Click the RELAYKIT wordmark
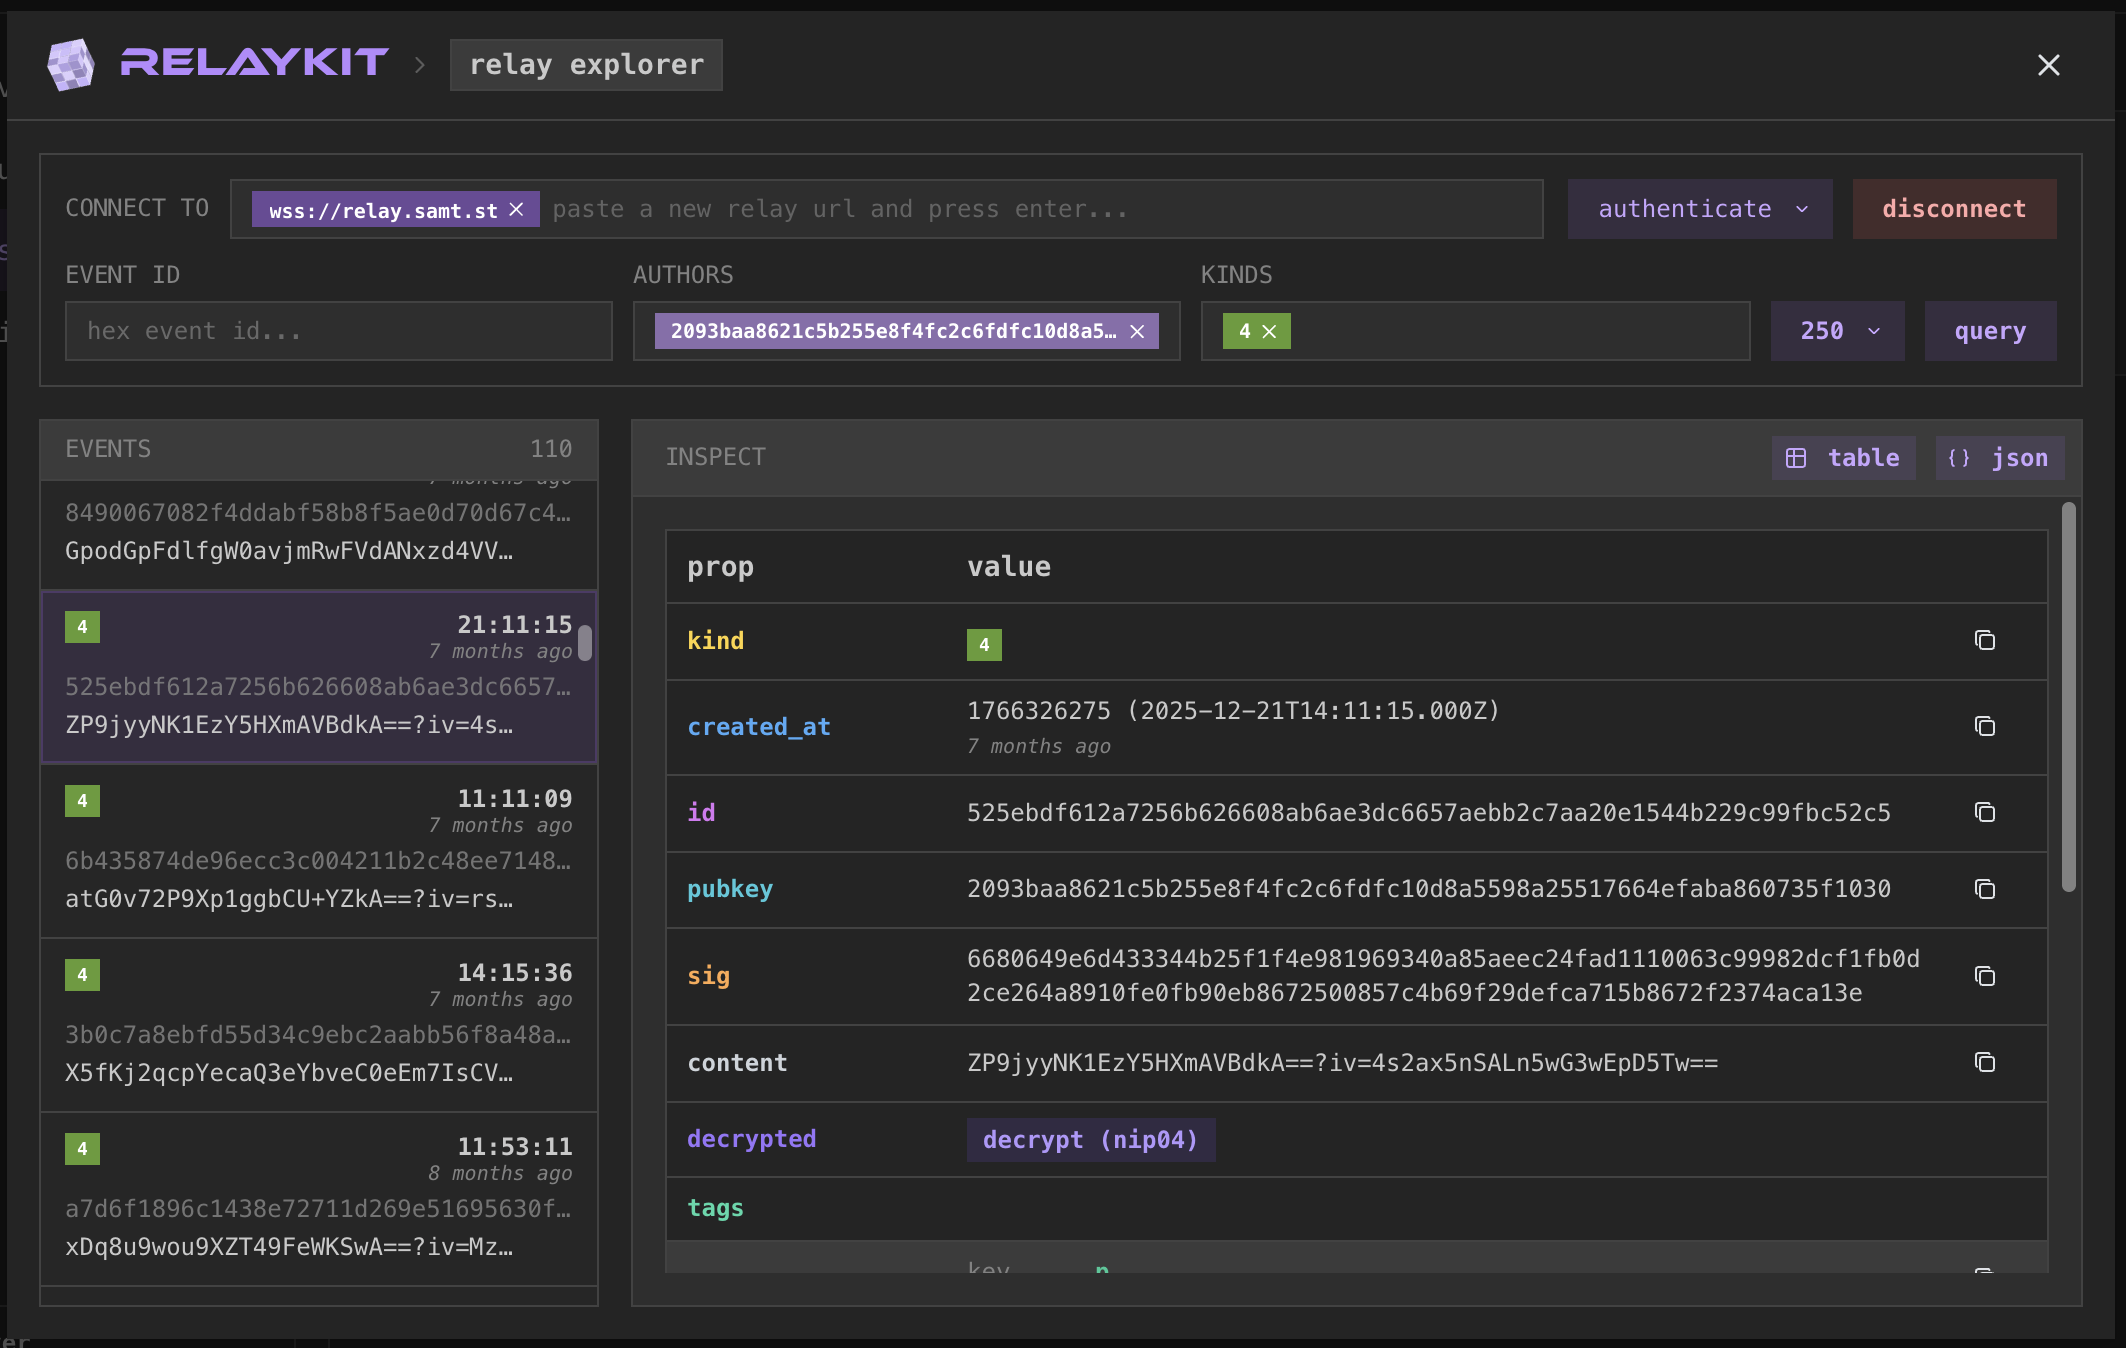This screenshot has height=1348, width=2126. point(254,63)
